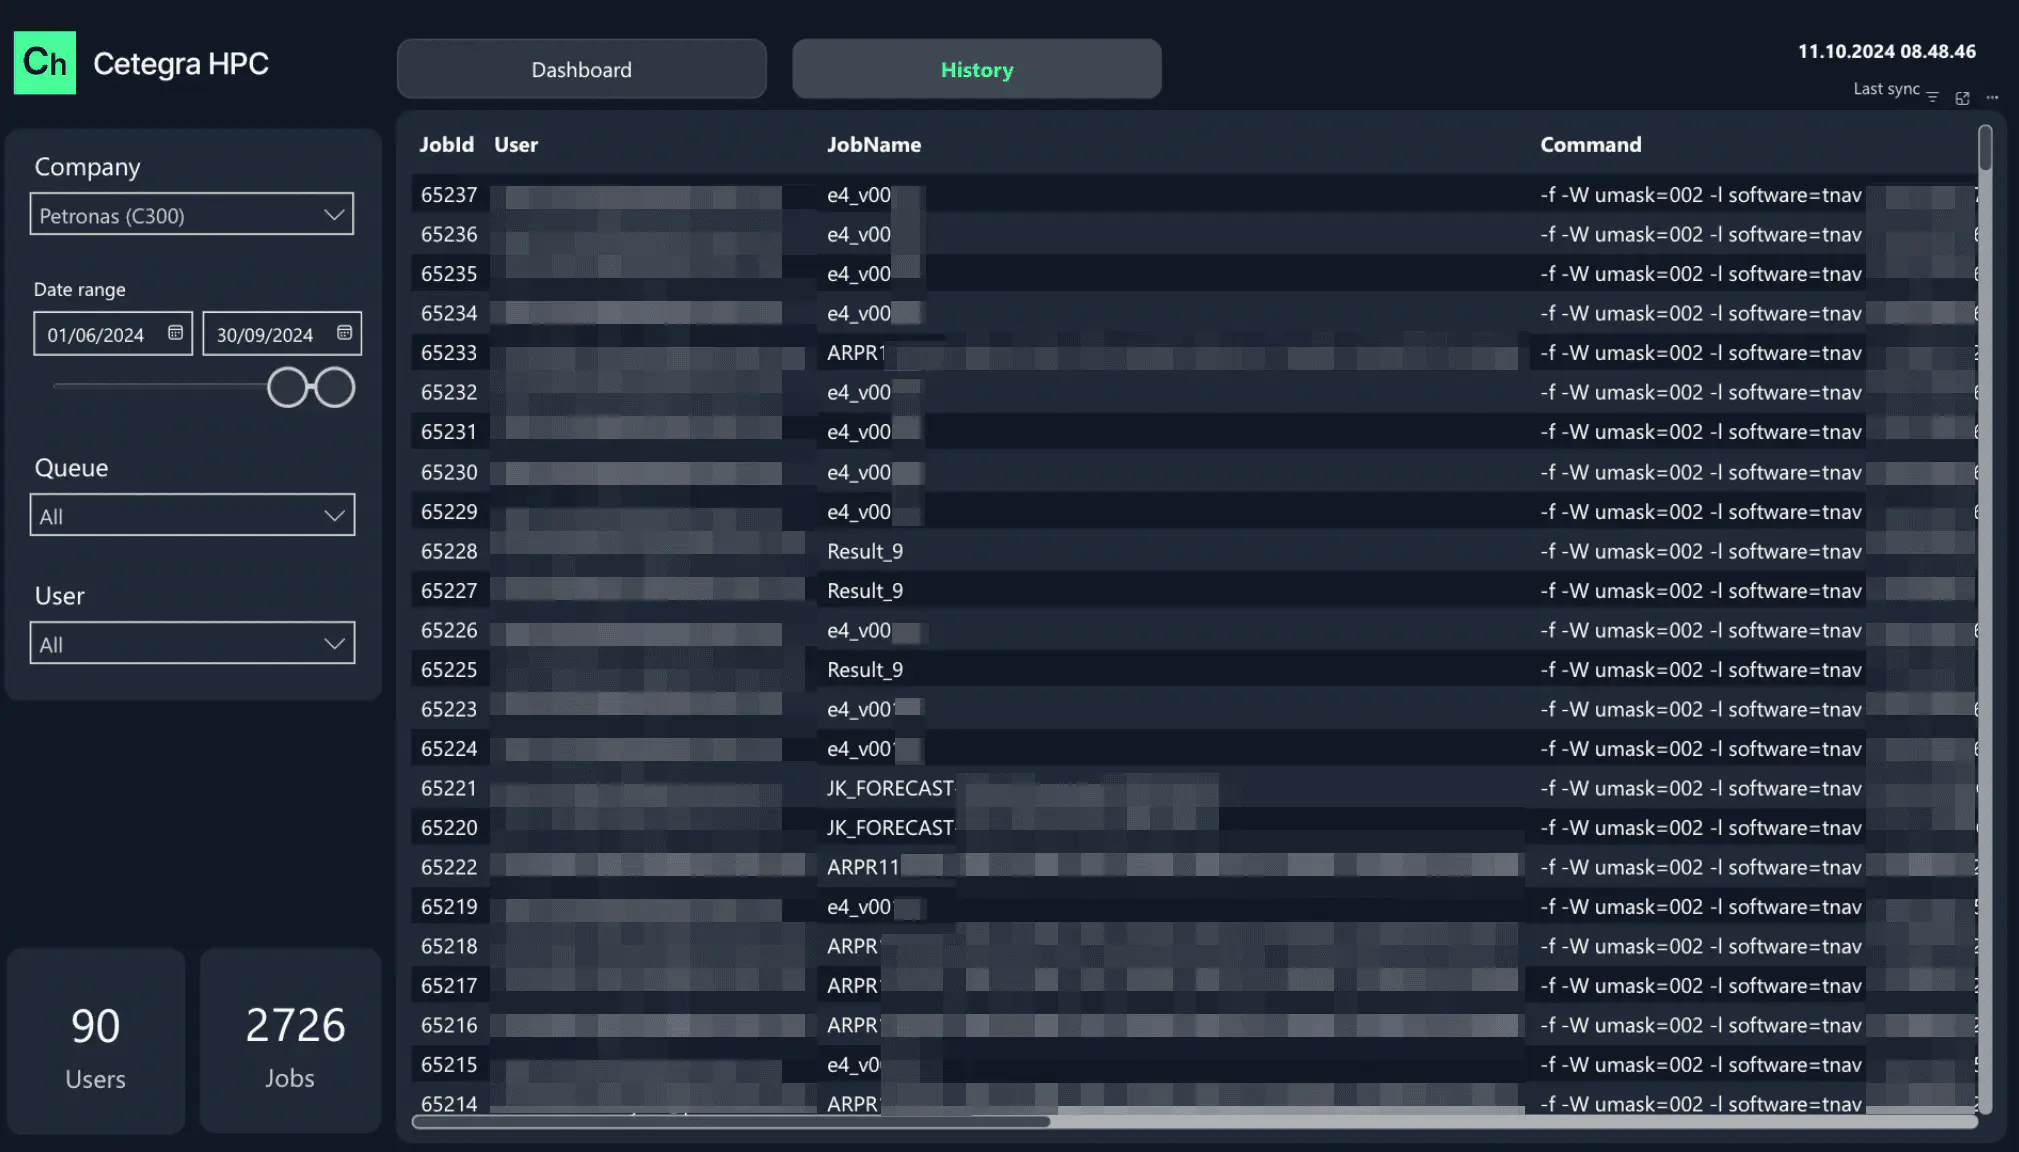
Task: Open end date calendar picker icon
Action: point(344,333)
